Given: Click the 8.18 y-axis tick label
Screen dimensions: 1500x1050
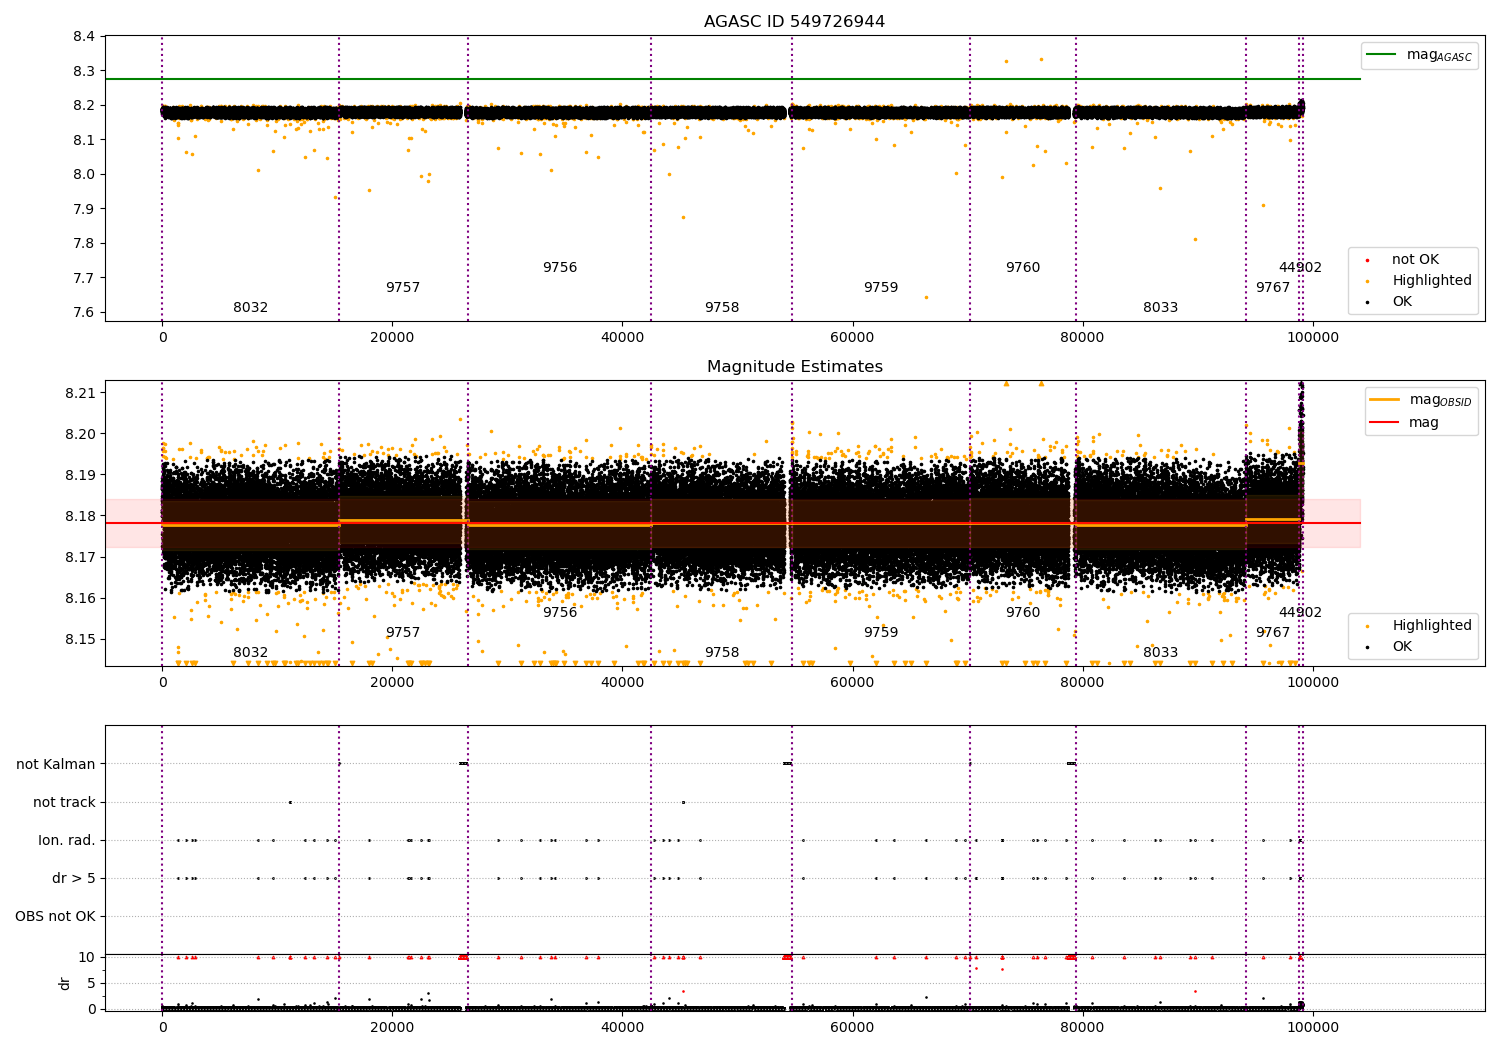Looking at the screenshot, I should (x=81, y=516).
